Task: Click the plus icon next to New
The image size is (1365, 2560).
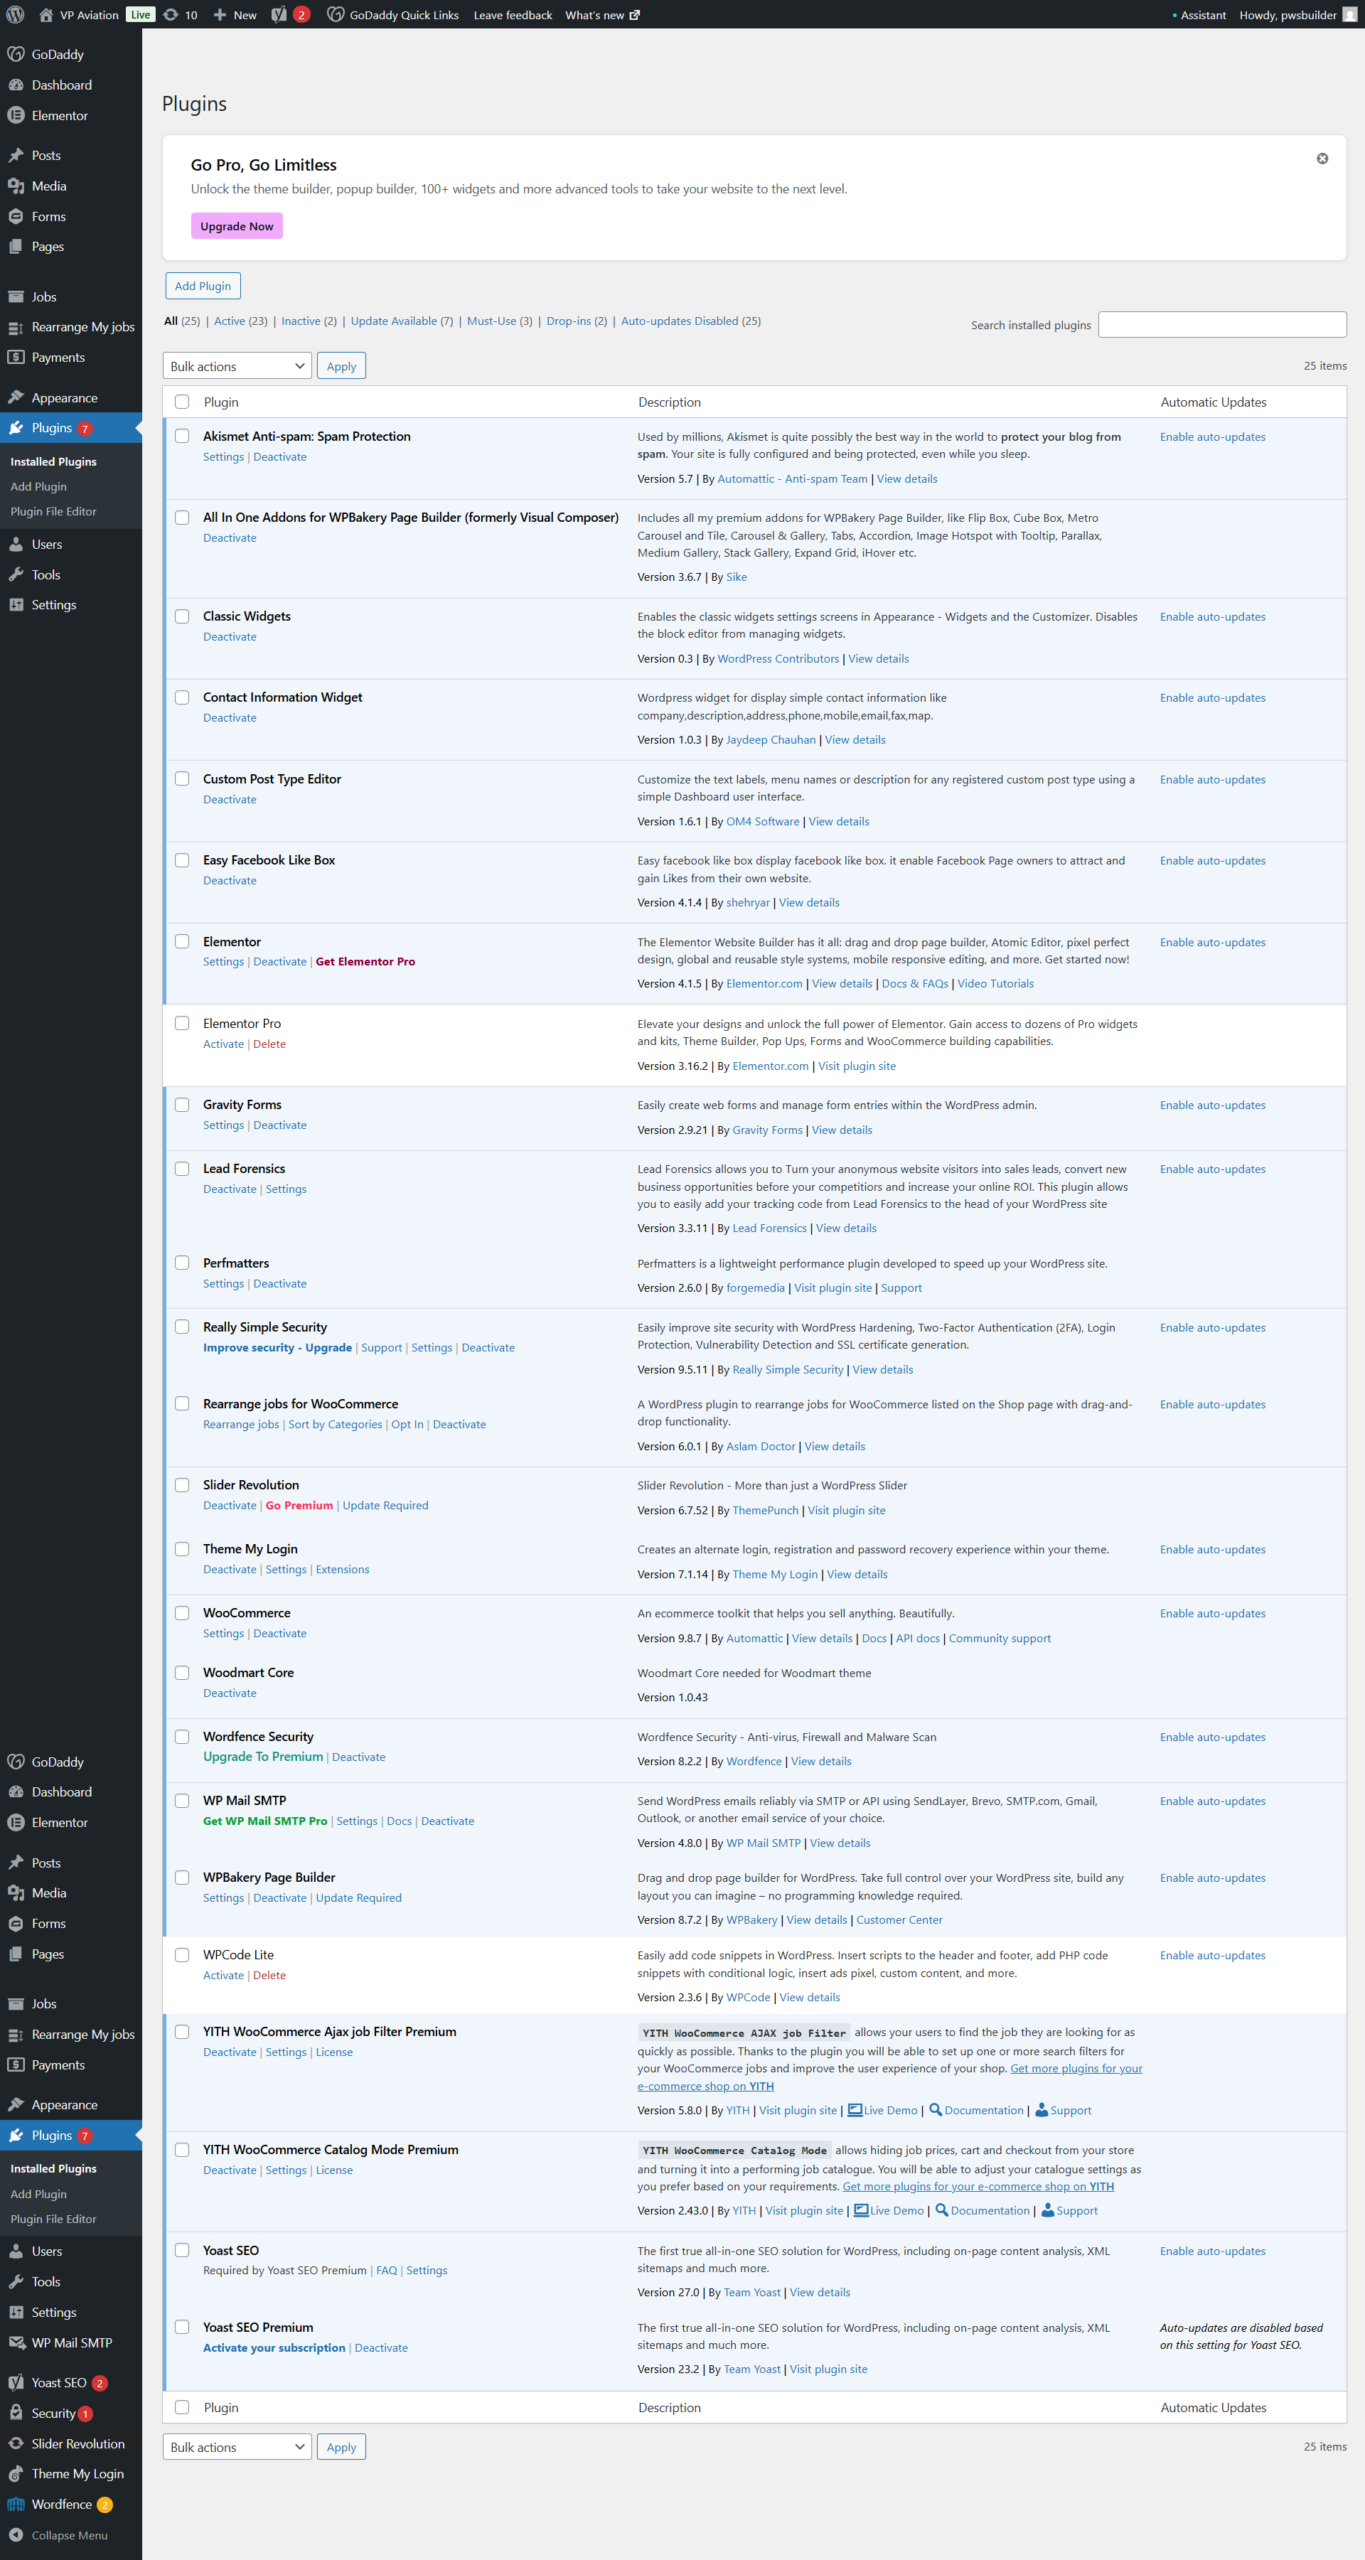Action: pos(220,15)
